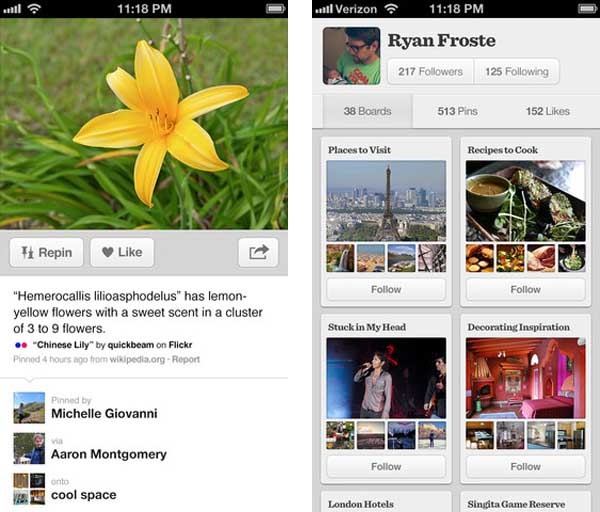The width and height of the screenshot is (600, 512).
Task: Follow the Stuck in My Head board
Action: point(386,467)
